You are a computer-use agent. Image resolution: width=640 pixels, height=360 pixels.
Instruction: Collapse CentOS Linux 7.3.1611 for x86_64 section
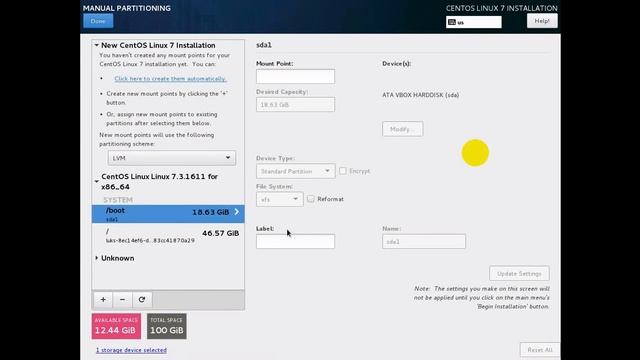click(x=97, y=182)
